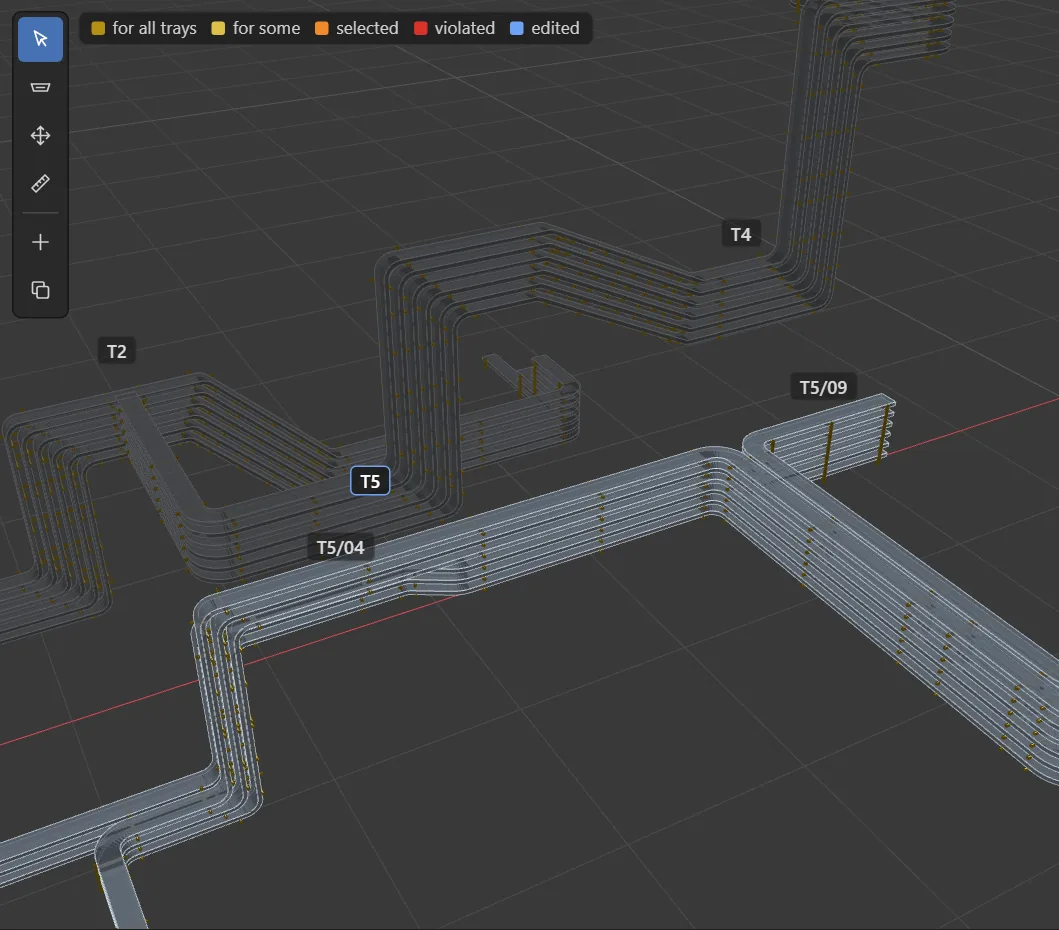This screenshot has width=1059, height=930.
Task: Select the T2 tray label
Action: pos(117,351)
